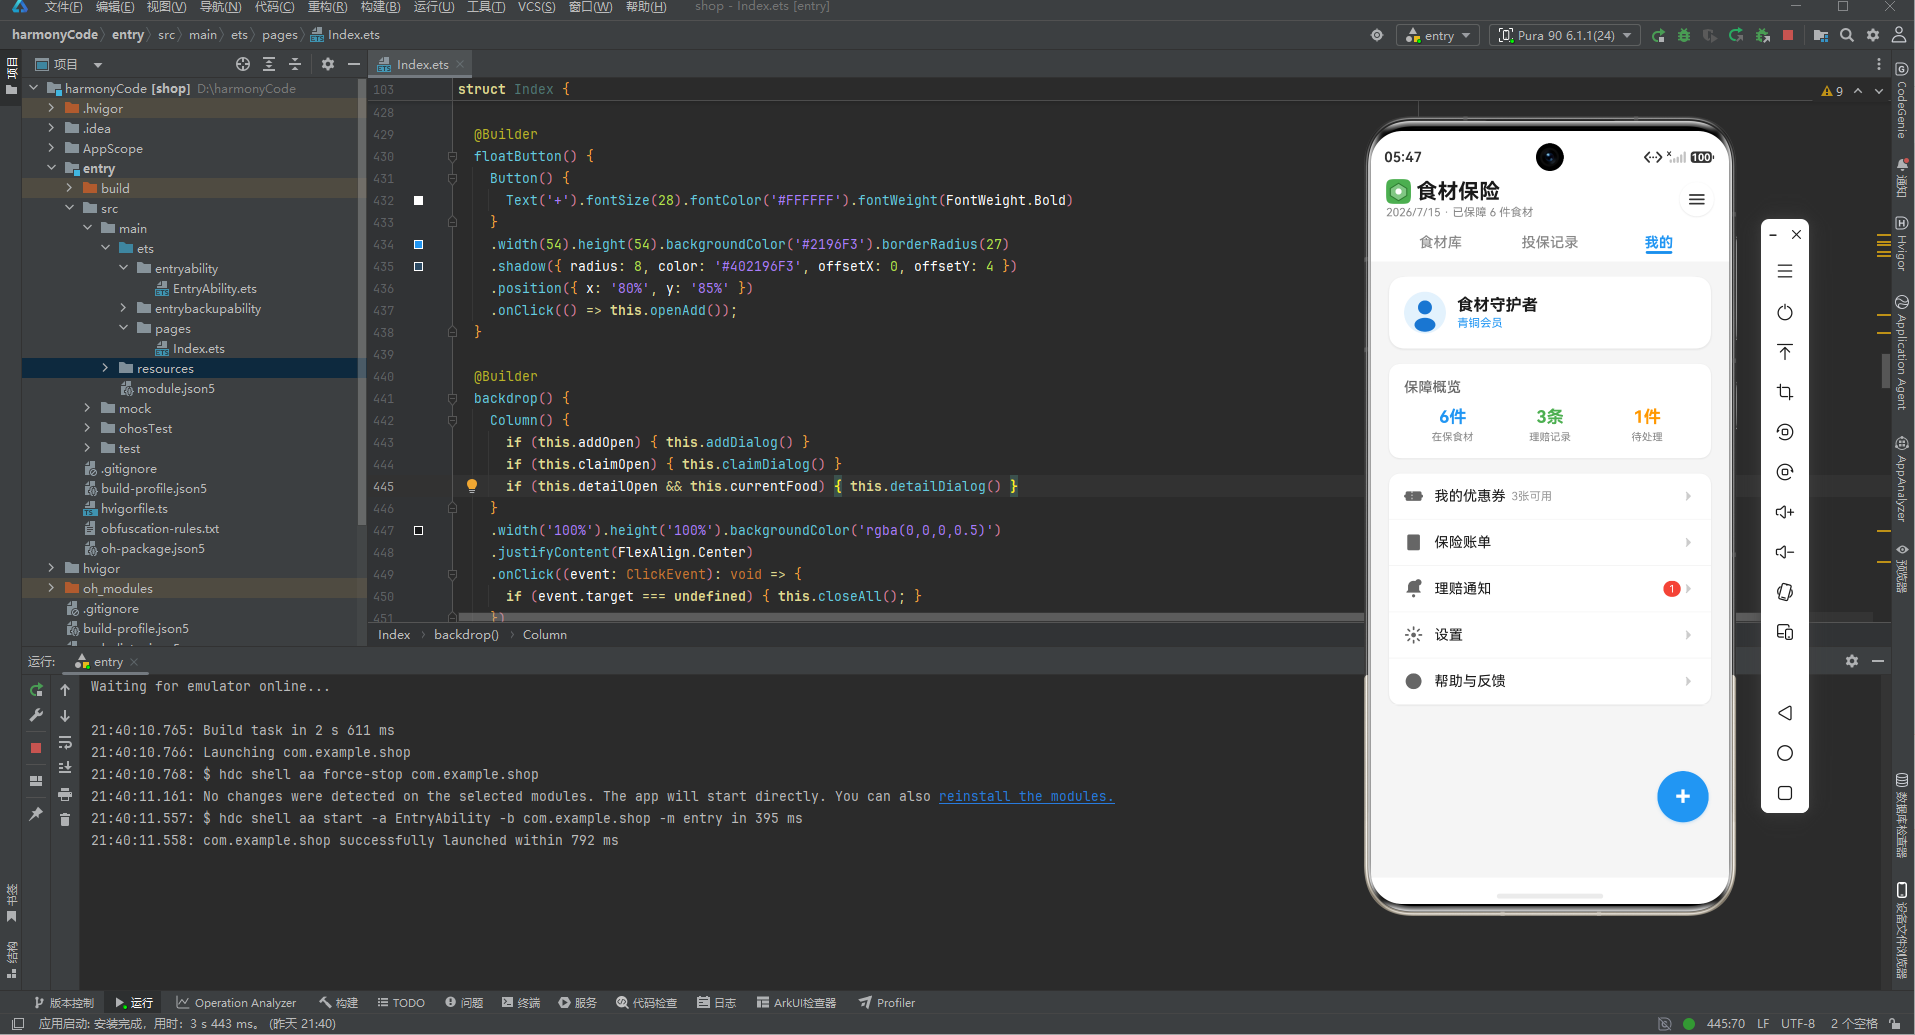Click the blue floating plus button
Screen dimensions: 1915x1035
(x=1682, y=797)
